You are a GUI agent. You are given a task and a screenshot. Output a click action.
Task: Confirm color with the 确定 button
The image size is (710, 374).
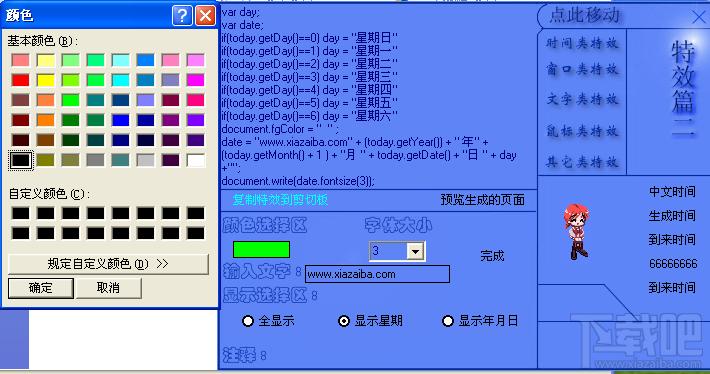pos(41,288)
